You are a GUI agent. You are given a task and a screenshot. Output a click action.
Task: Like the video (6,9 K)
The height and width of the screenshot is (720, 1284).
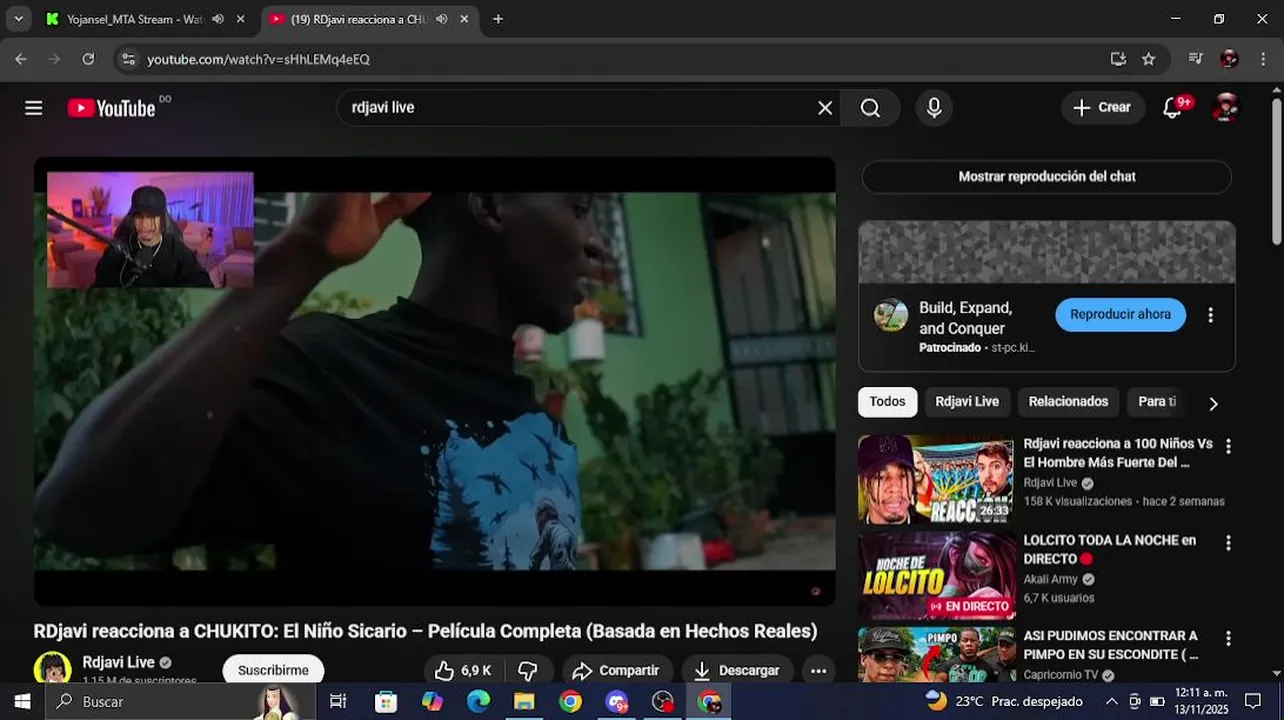461,670
